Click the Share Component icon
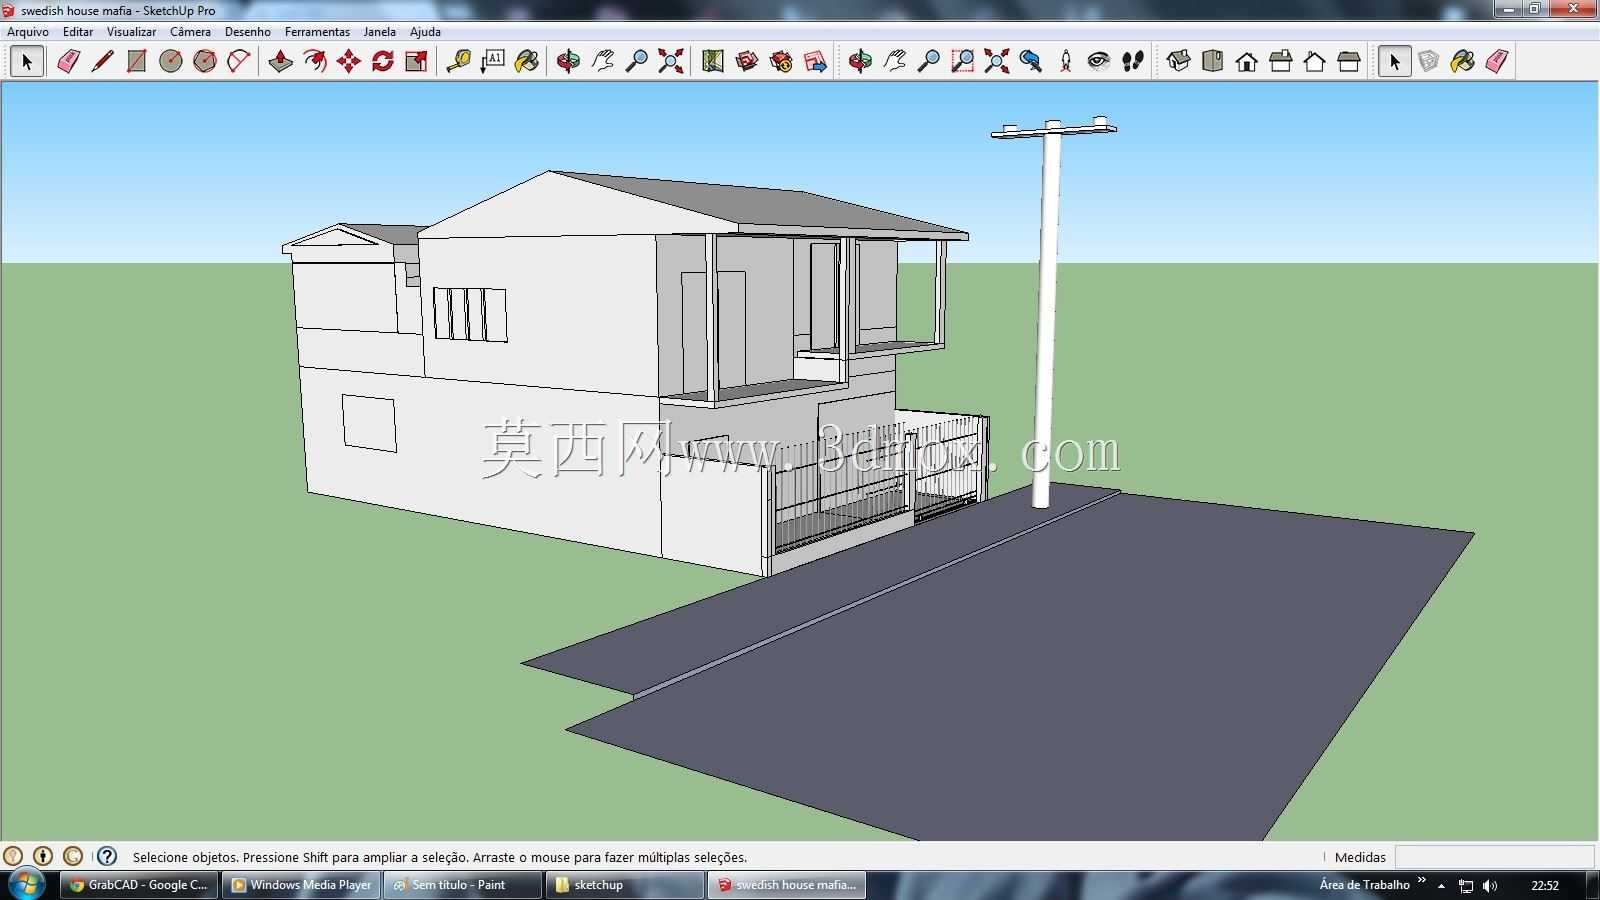Screen dimensions: 1600x900 814,62
